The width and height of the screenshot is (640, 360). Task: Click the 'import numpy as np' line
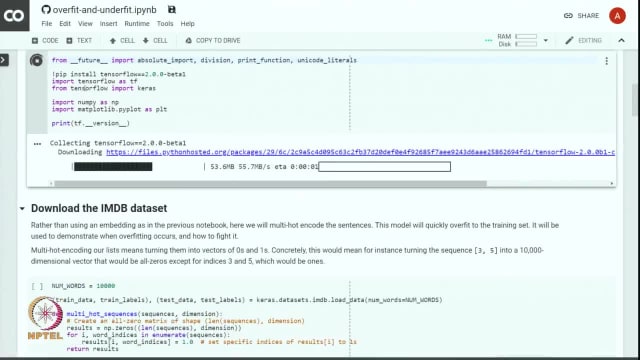tap(85, 102)
